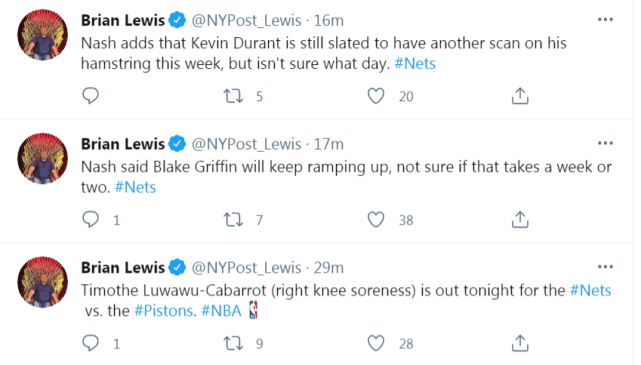Retweet the Kevin Durant scan tweet

pos(233,96)
